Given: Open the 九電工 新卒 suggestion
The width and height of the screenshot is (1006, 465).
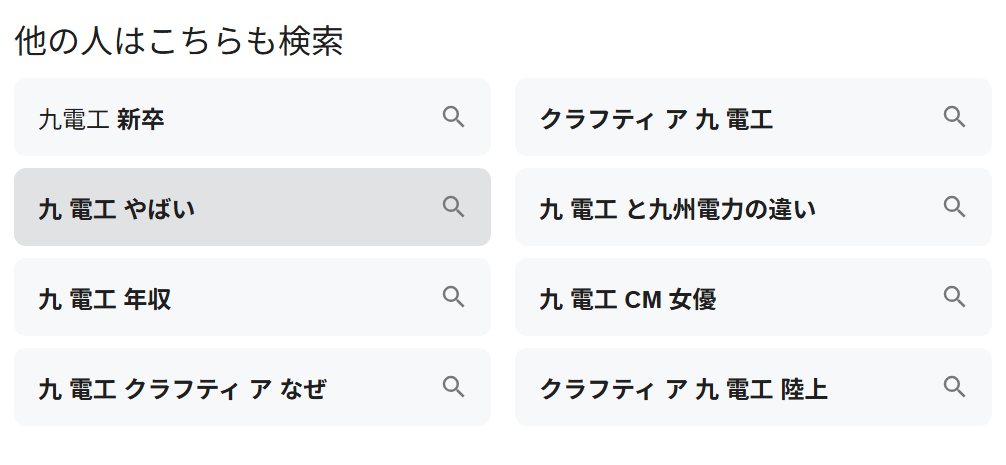Looking at the screenshot, I should tap(101, 120).
